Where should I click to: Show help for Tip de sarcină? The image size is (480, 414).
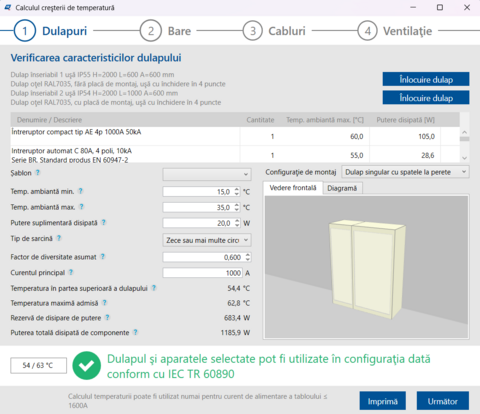(x=59, y=238)
